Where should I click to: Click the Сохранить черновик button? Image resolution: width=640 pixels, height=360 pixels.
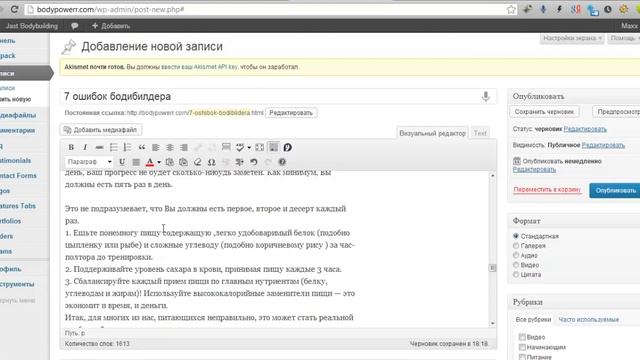click(544, 112)
